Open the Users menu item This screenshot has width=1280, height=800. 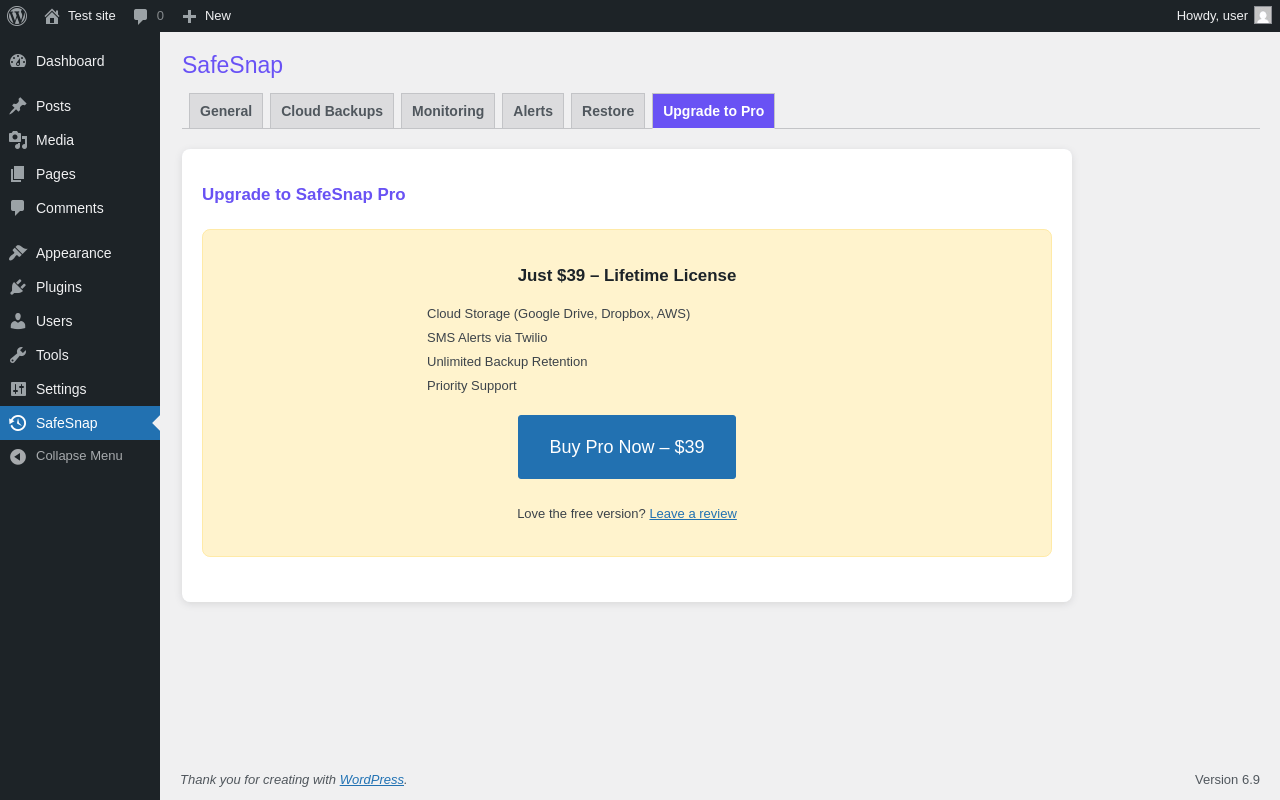point(80,321)
